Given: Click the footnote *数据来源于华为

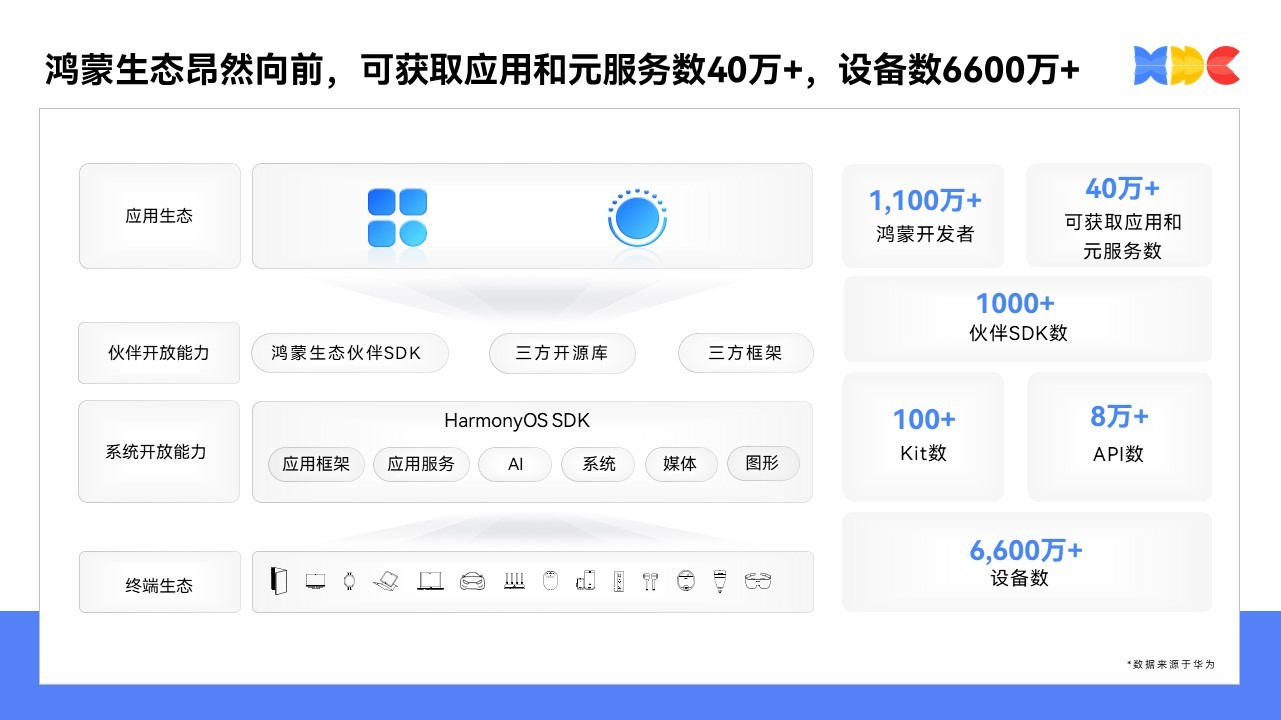Looking at the screenshot, I should [x=1170, y=663].
